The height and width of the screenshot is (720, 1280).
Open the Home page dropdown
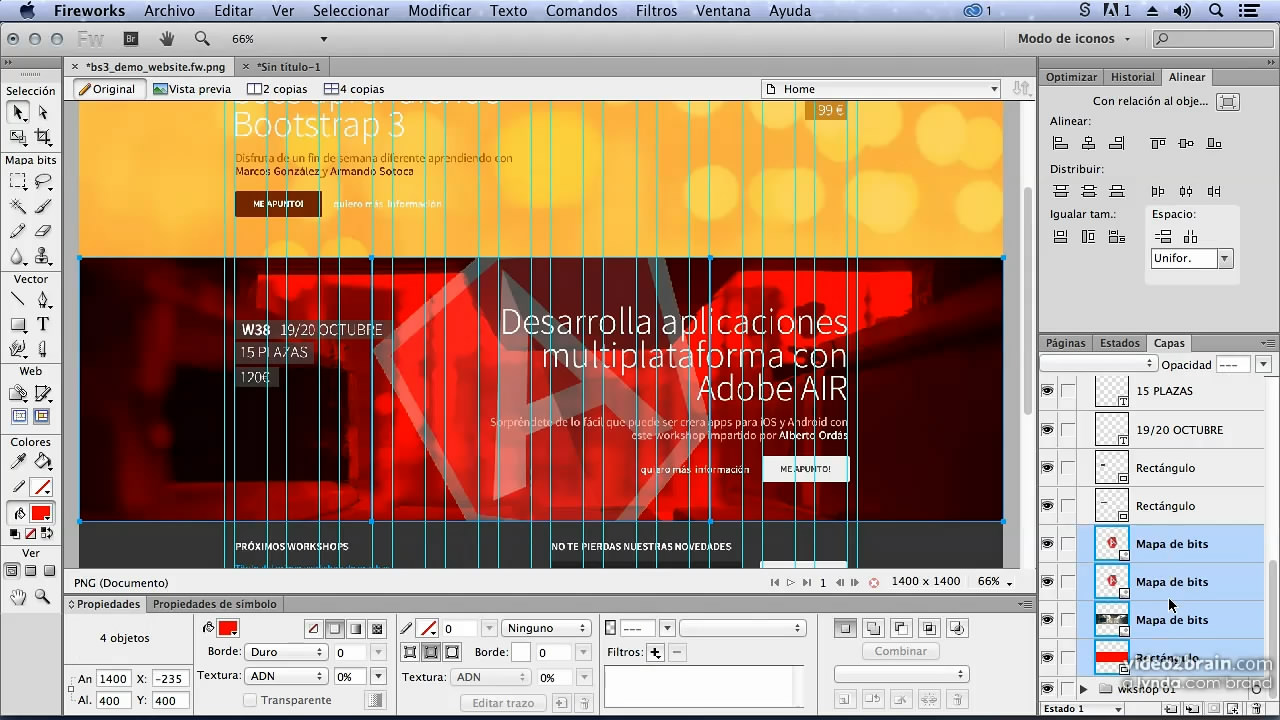point(881,89)
